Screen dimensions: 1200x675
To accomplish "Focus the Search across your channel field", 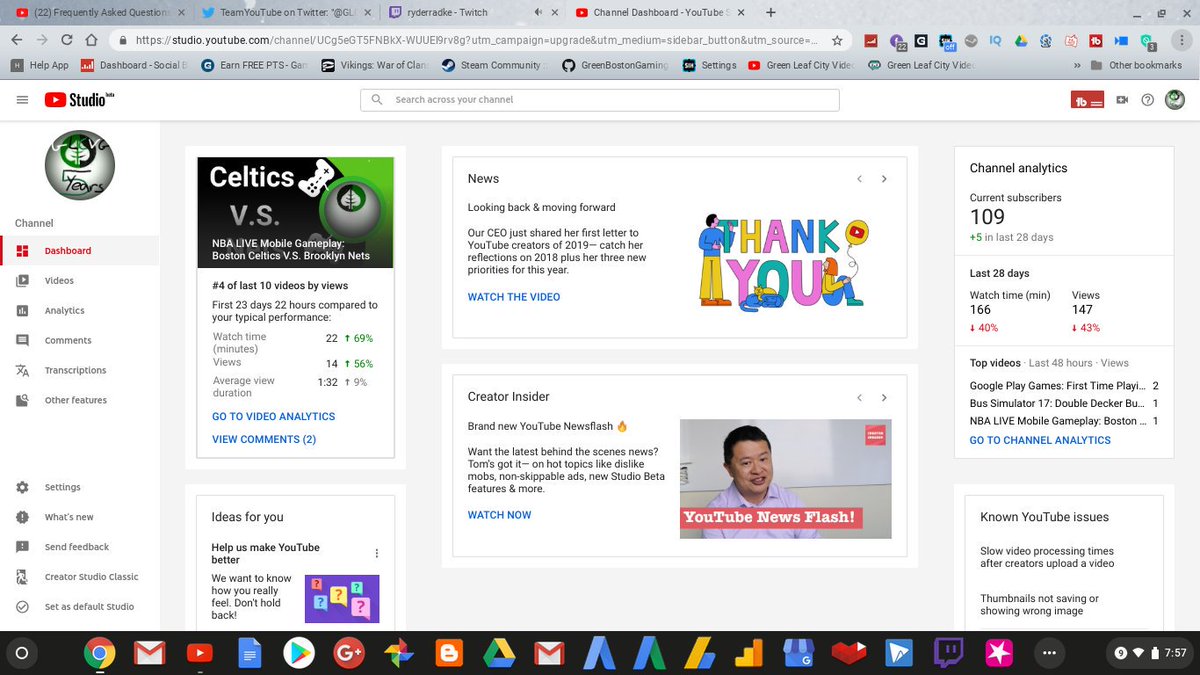I will pyautogui.click(x=600, y=100).
